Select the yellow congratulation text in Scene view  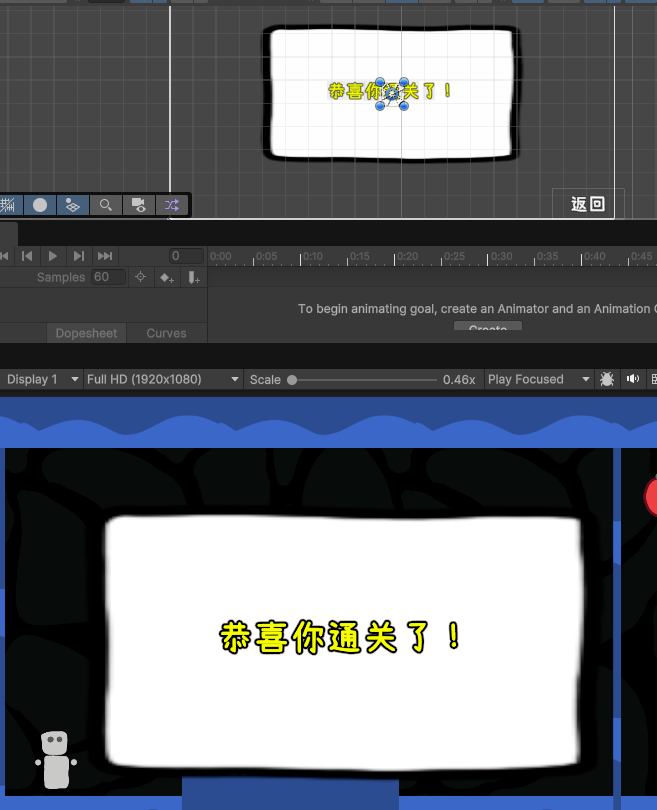390,91
